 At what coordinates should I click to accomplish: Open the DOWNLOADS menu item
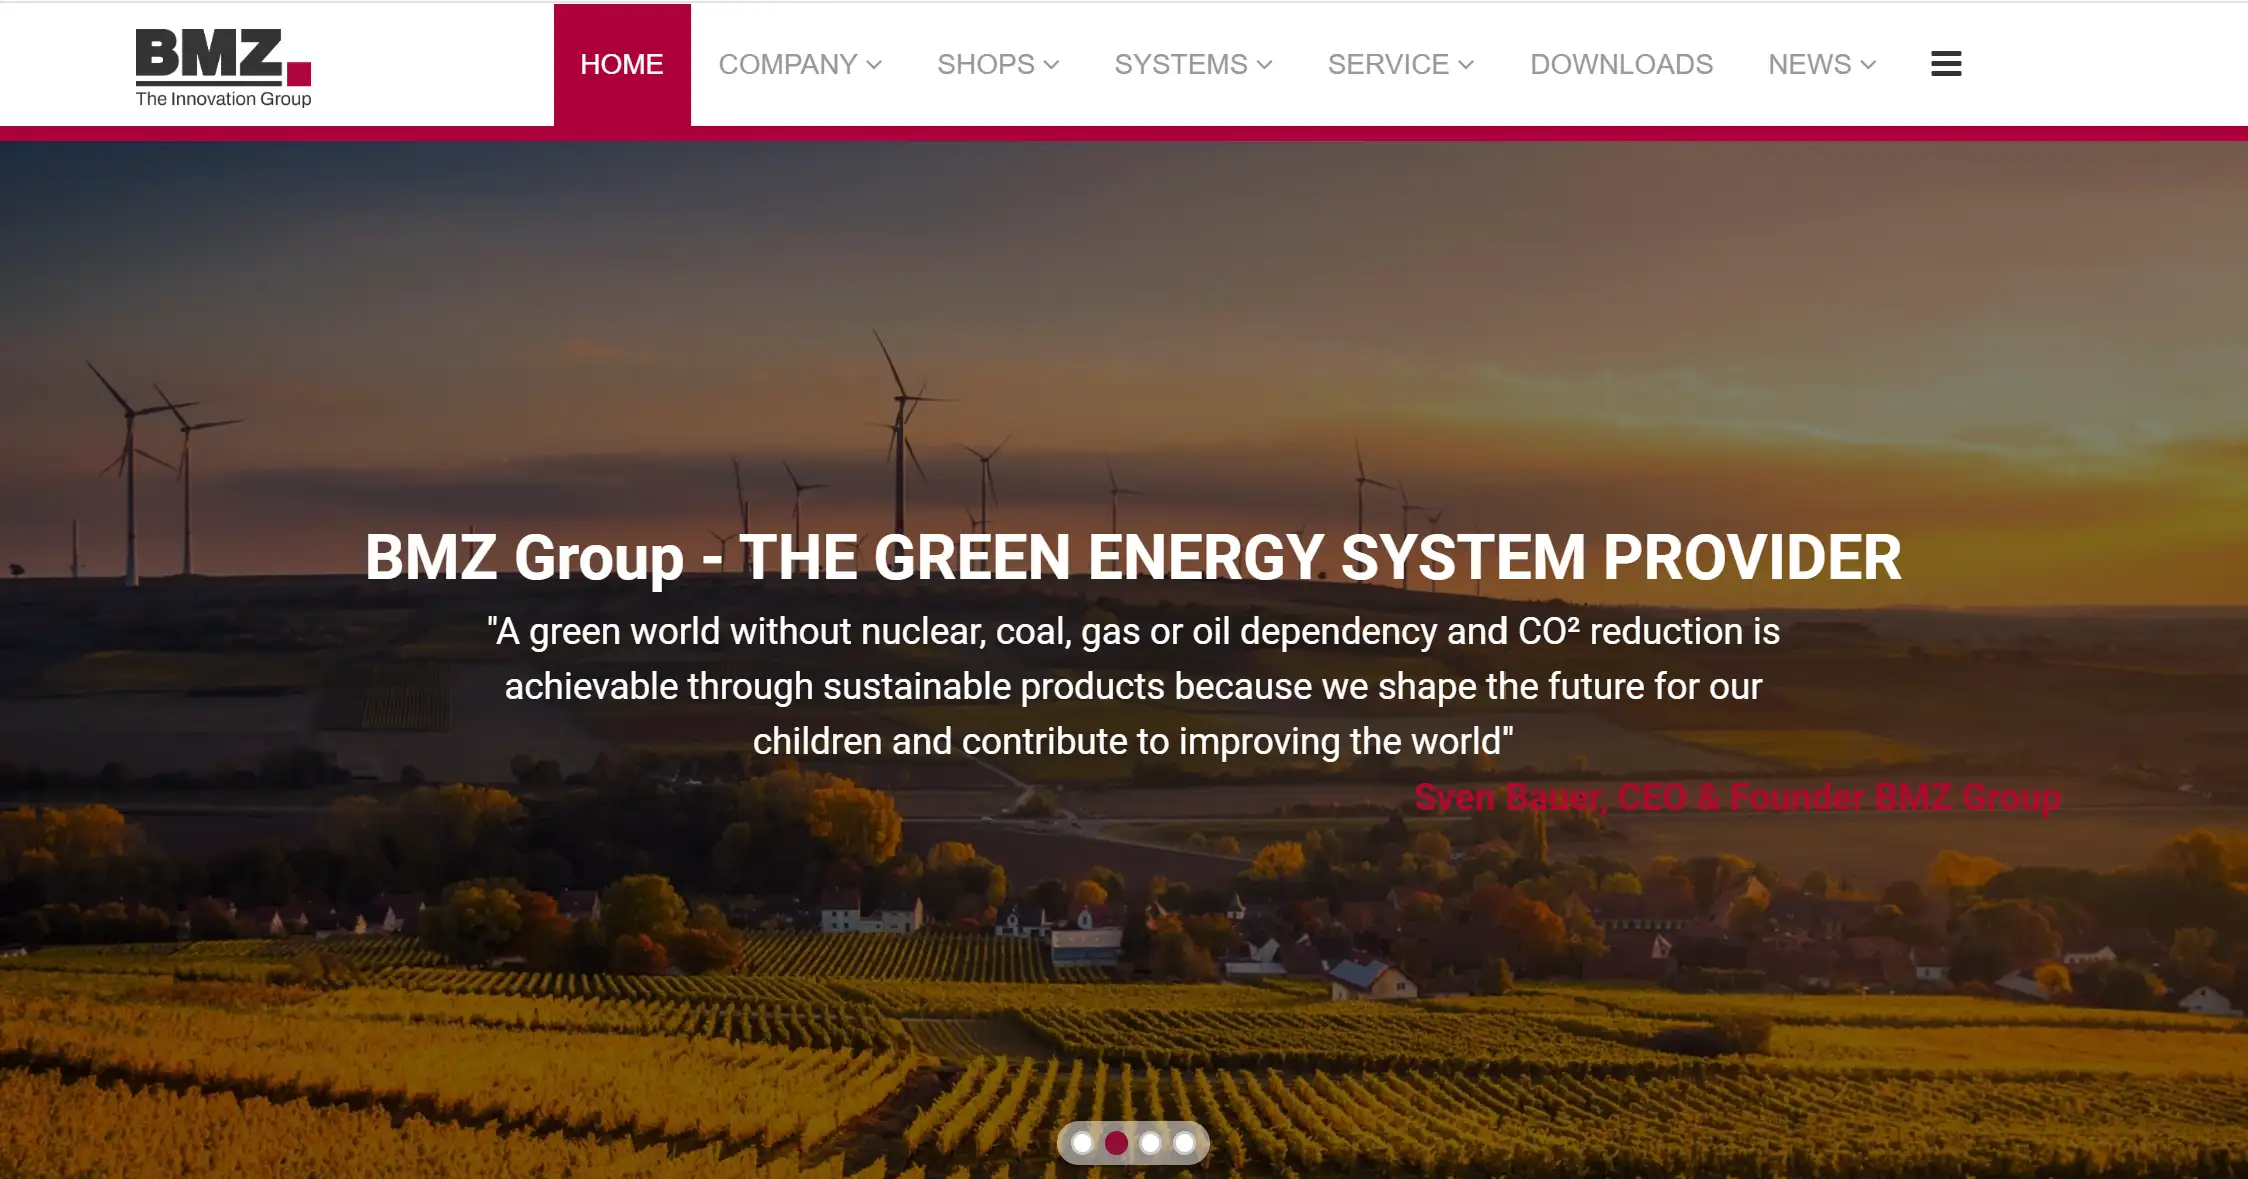click(1621, 65)
